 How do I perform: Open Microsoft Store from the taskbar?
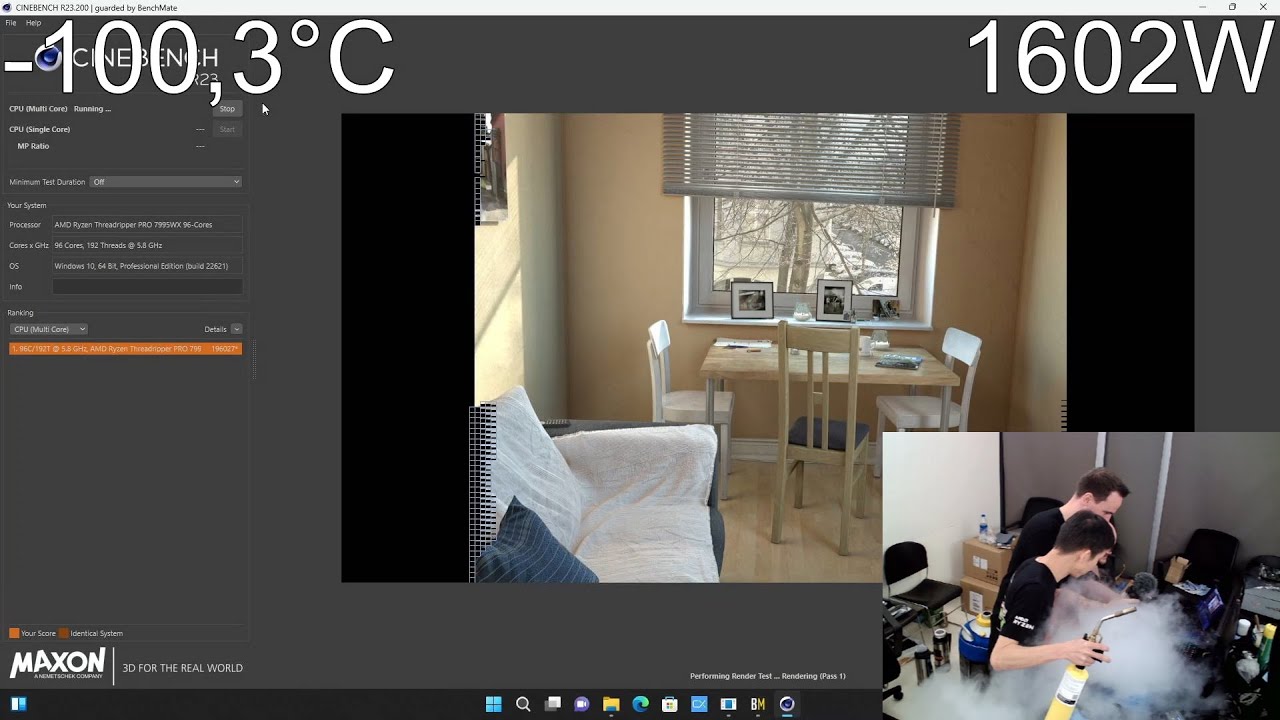pos(670,704)
